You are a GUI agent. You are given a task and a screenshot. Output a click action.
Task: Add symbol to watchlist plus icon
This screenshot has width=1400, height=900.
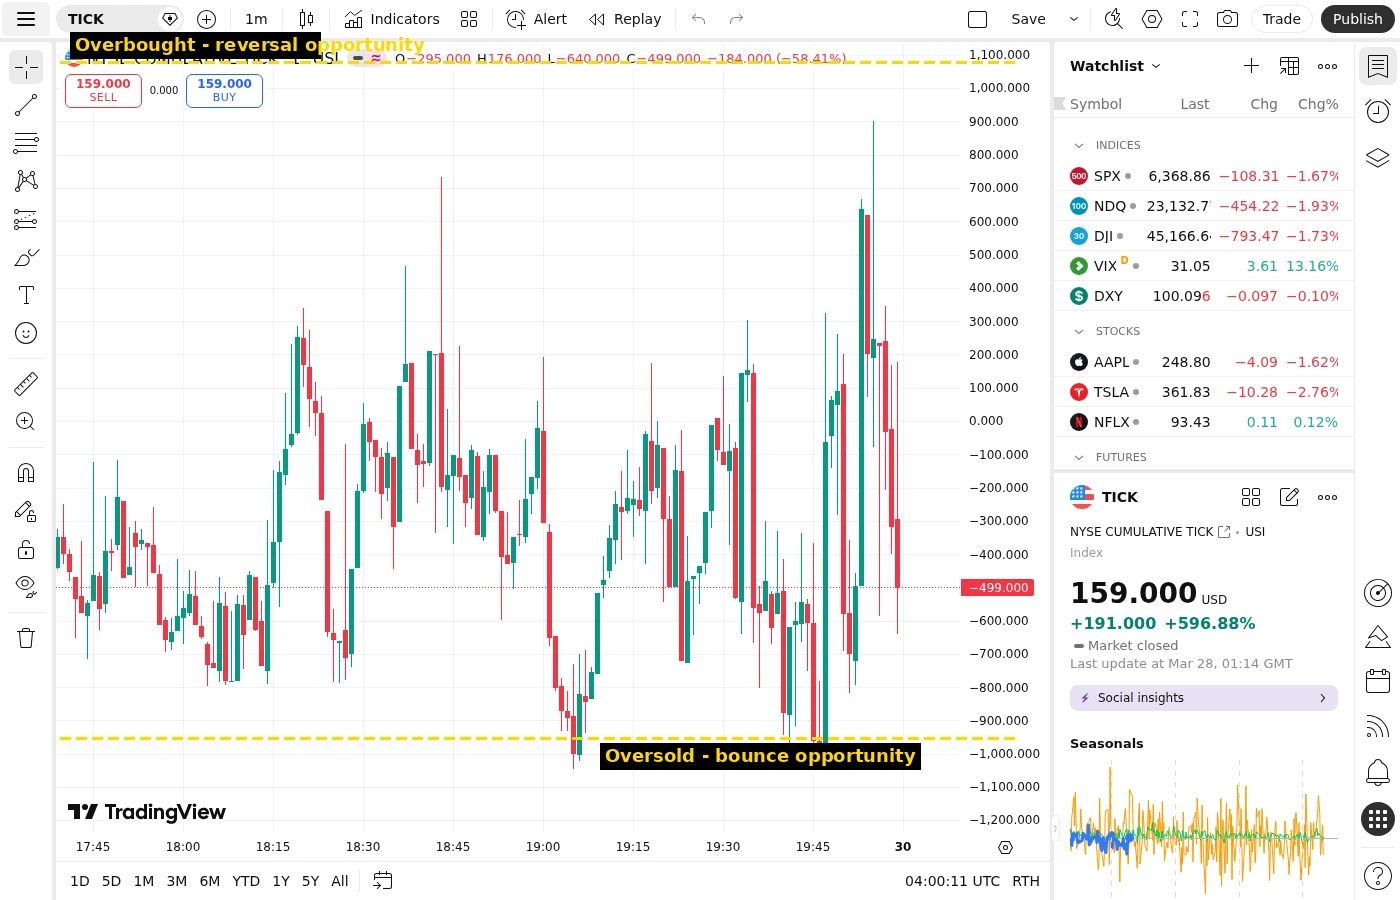(x=1251, y=66)
